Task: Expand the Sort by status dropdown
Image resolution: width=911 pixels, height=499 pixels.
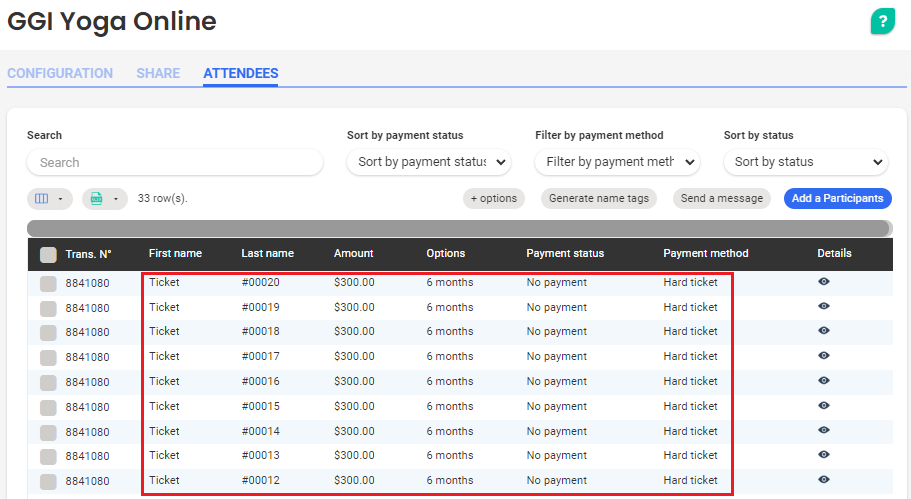Action: (805, 162)
